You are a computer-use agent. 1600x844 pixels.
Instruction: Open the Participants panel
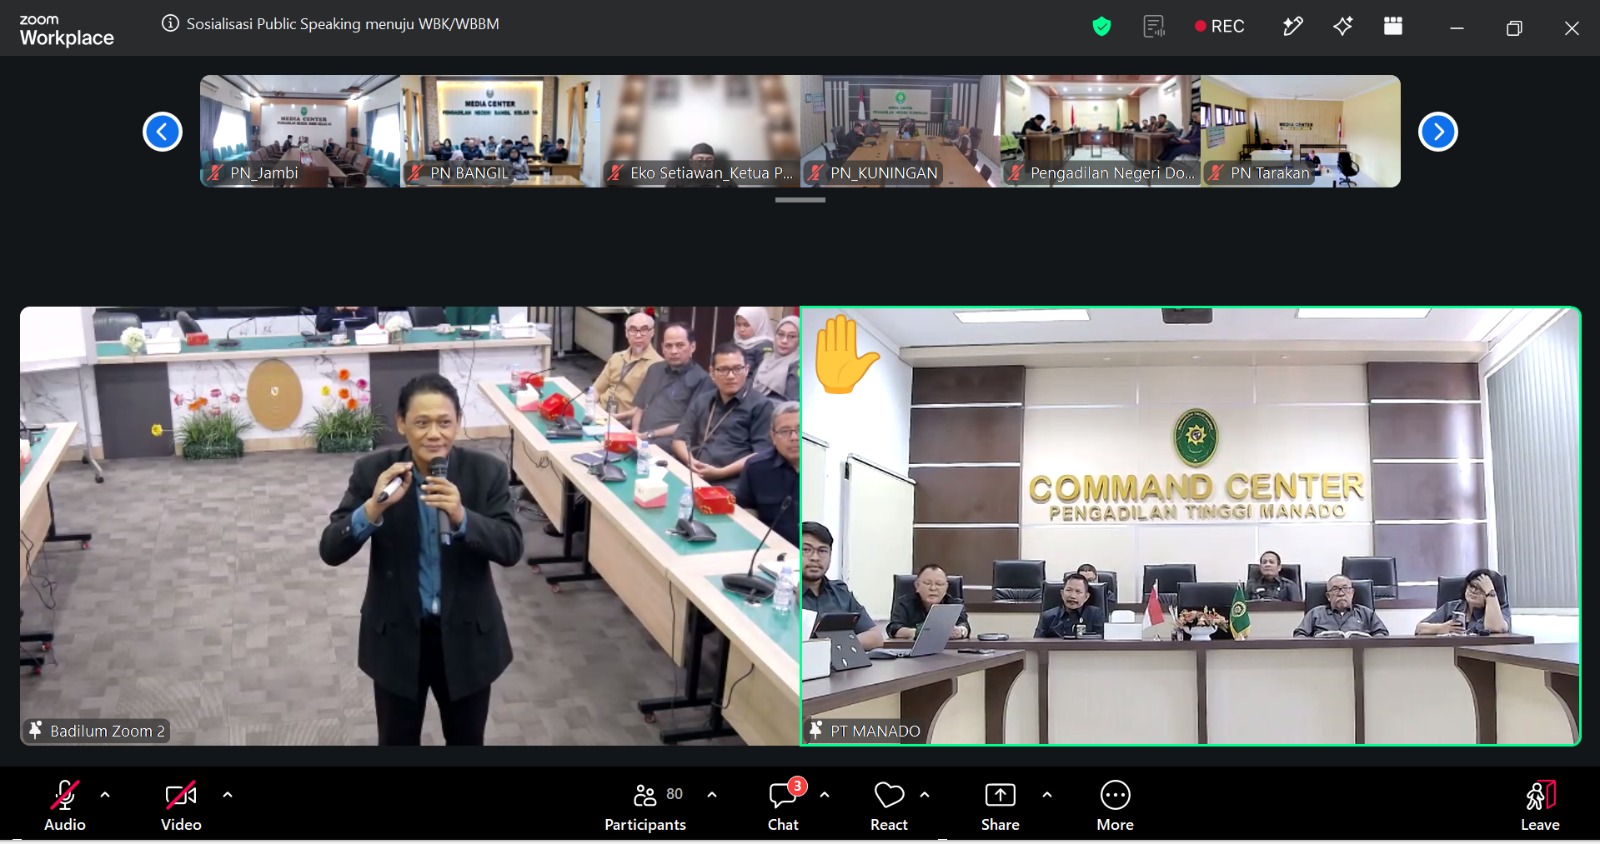click(x=645, y=806)
